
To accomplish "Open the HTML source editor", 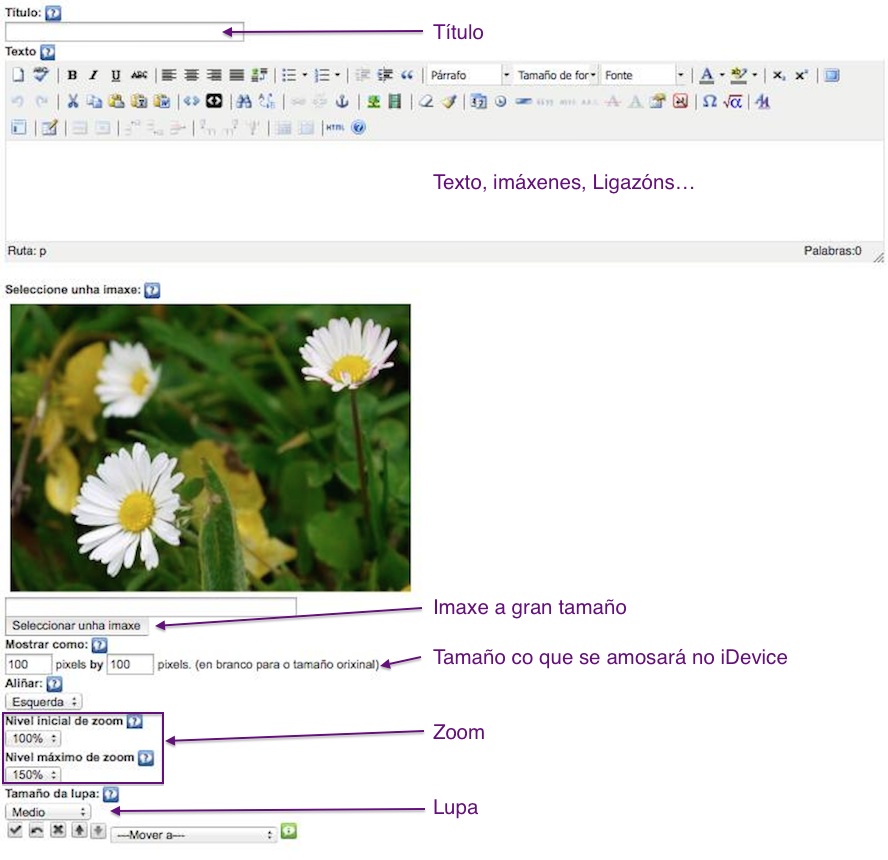I will point(334,128).
